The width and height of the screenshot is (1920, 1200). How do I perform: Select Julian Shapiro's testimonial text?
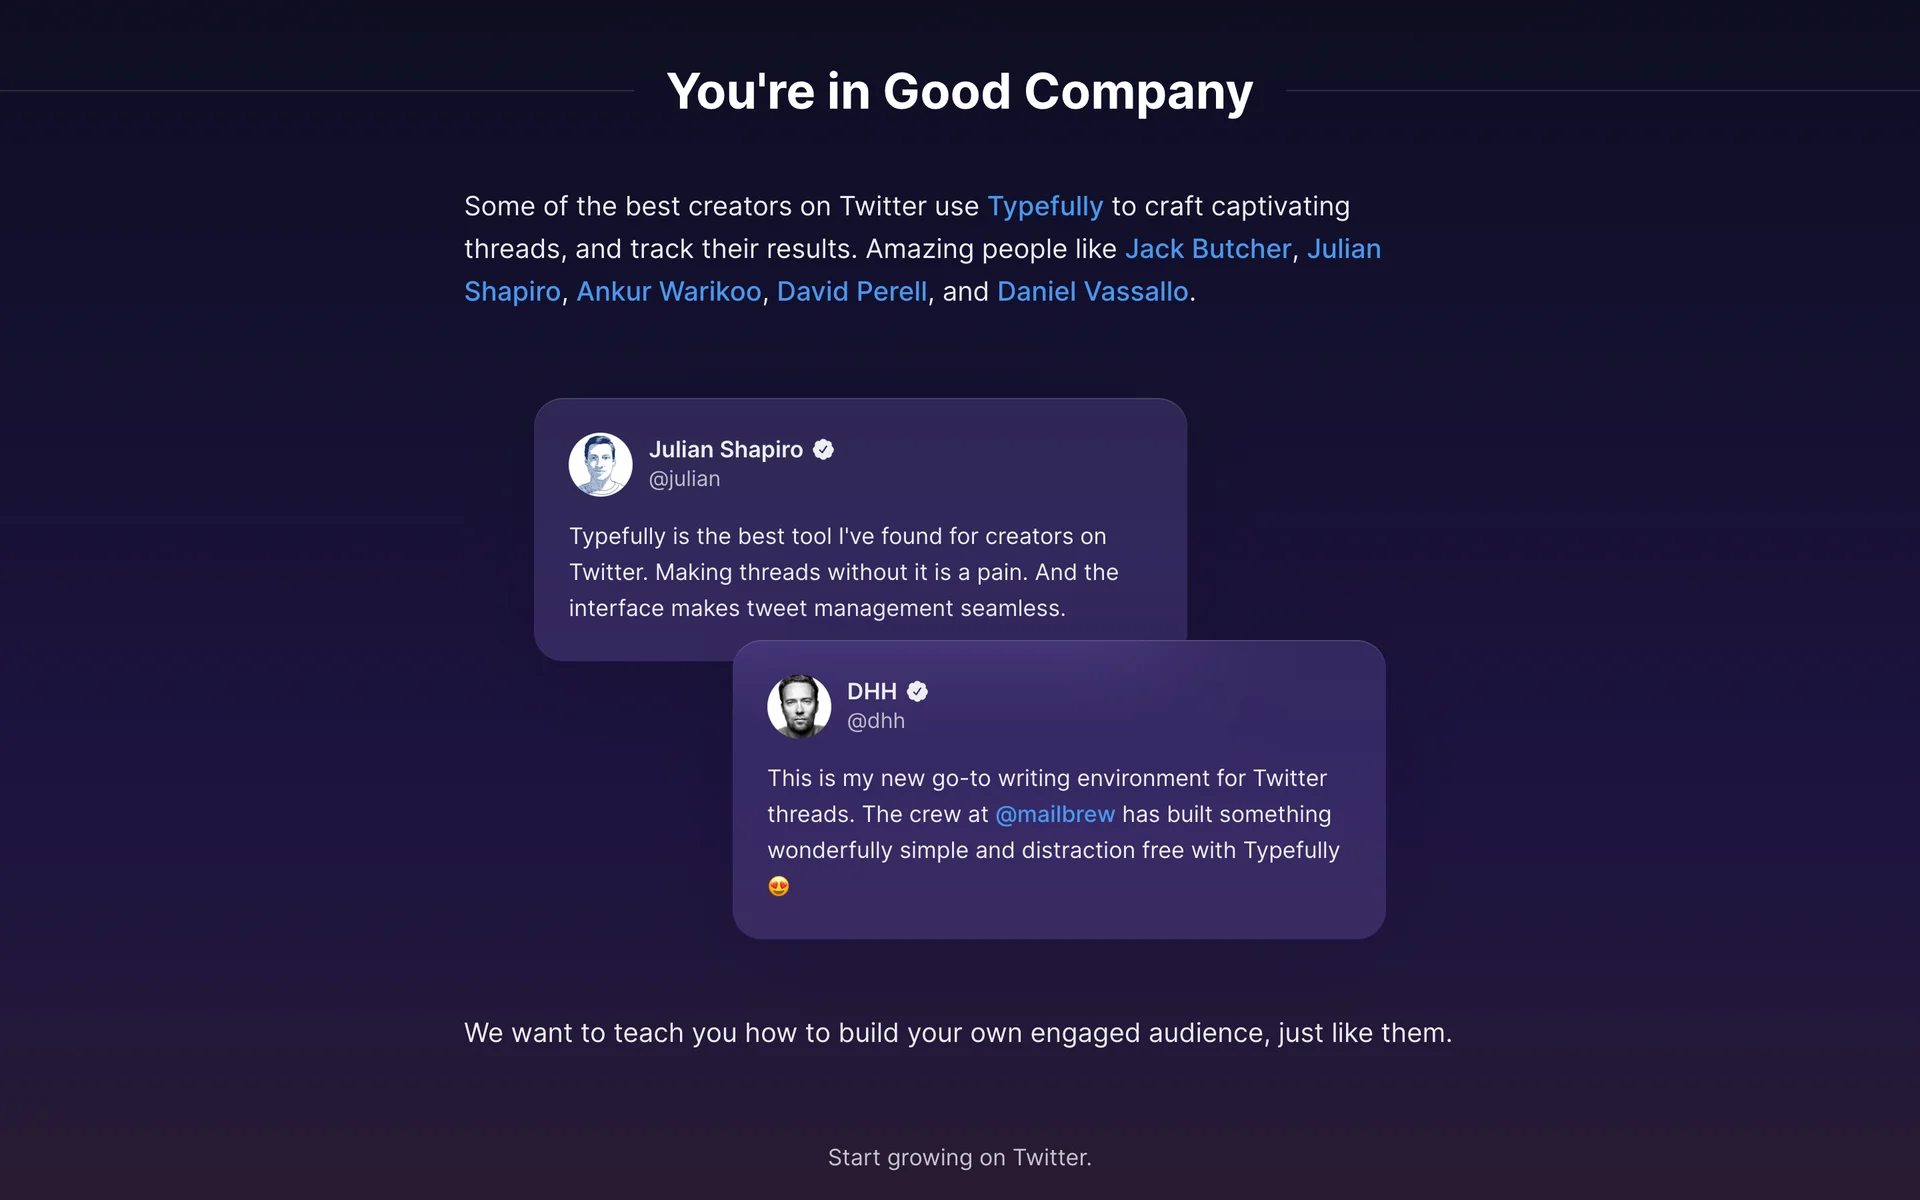[x=843, y=572]
